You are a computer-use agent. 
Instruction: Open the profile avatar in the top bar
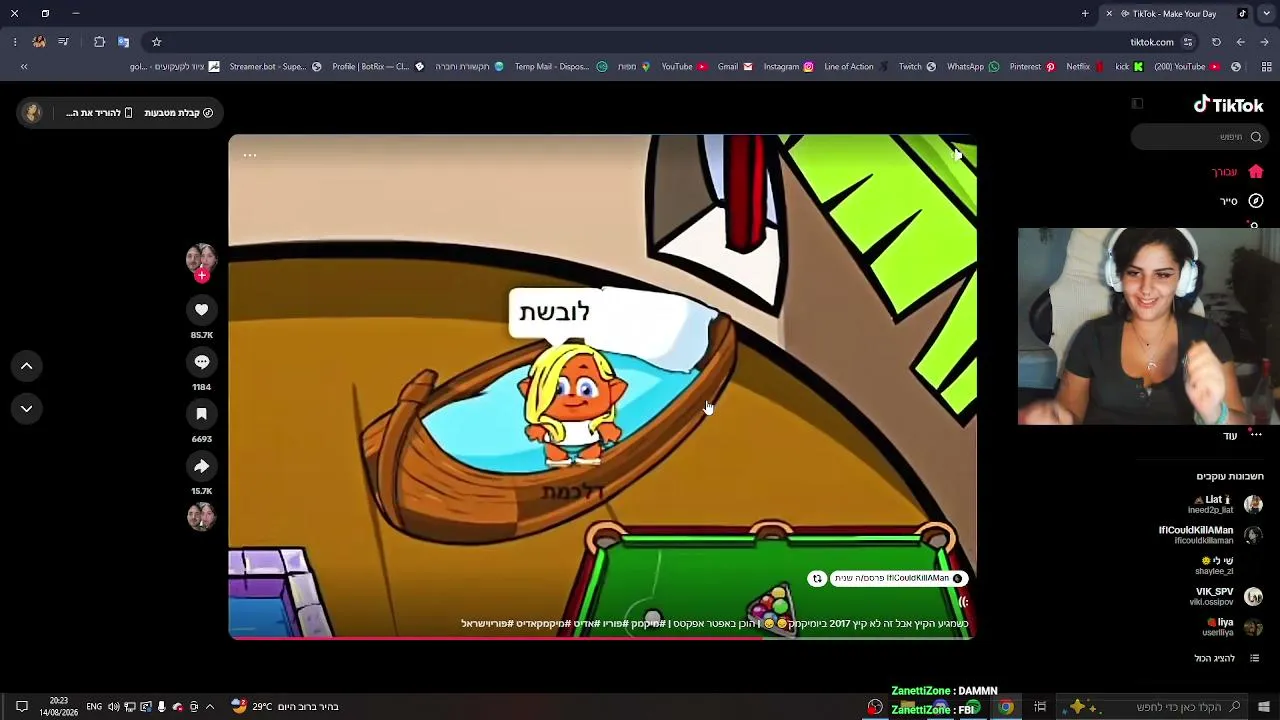pos(33,113)
